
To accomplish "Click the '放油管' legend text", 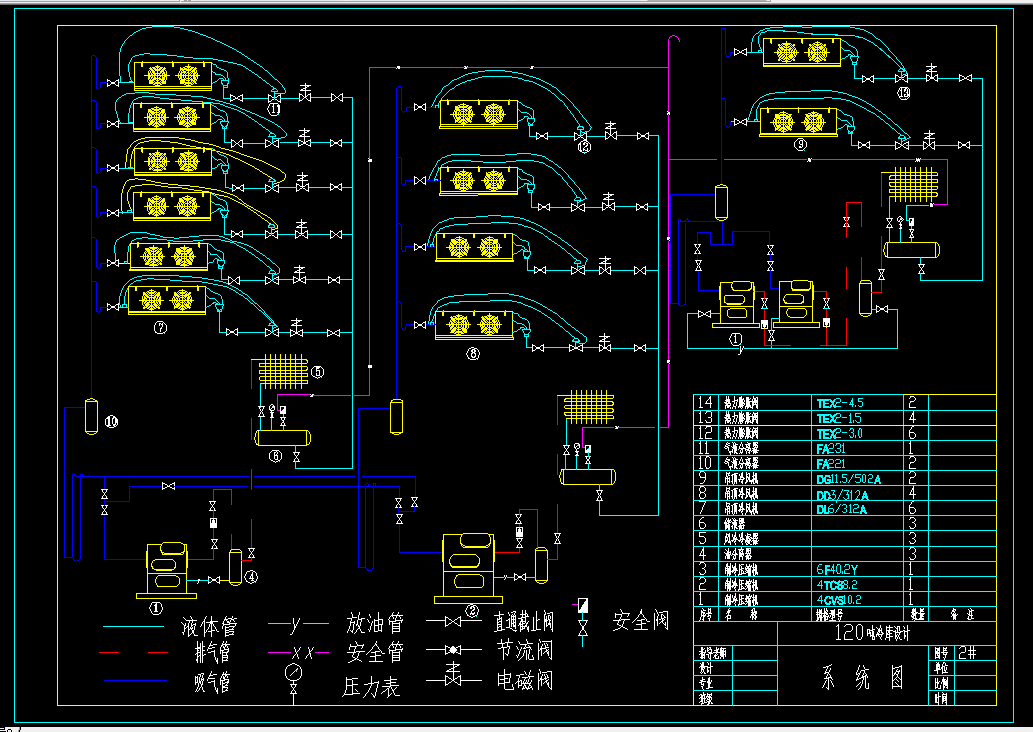I will pos(376,623).
